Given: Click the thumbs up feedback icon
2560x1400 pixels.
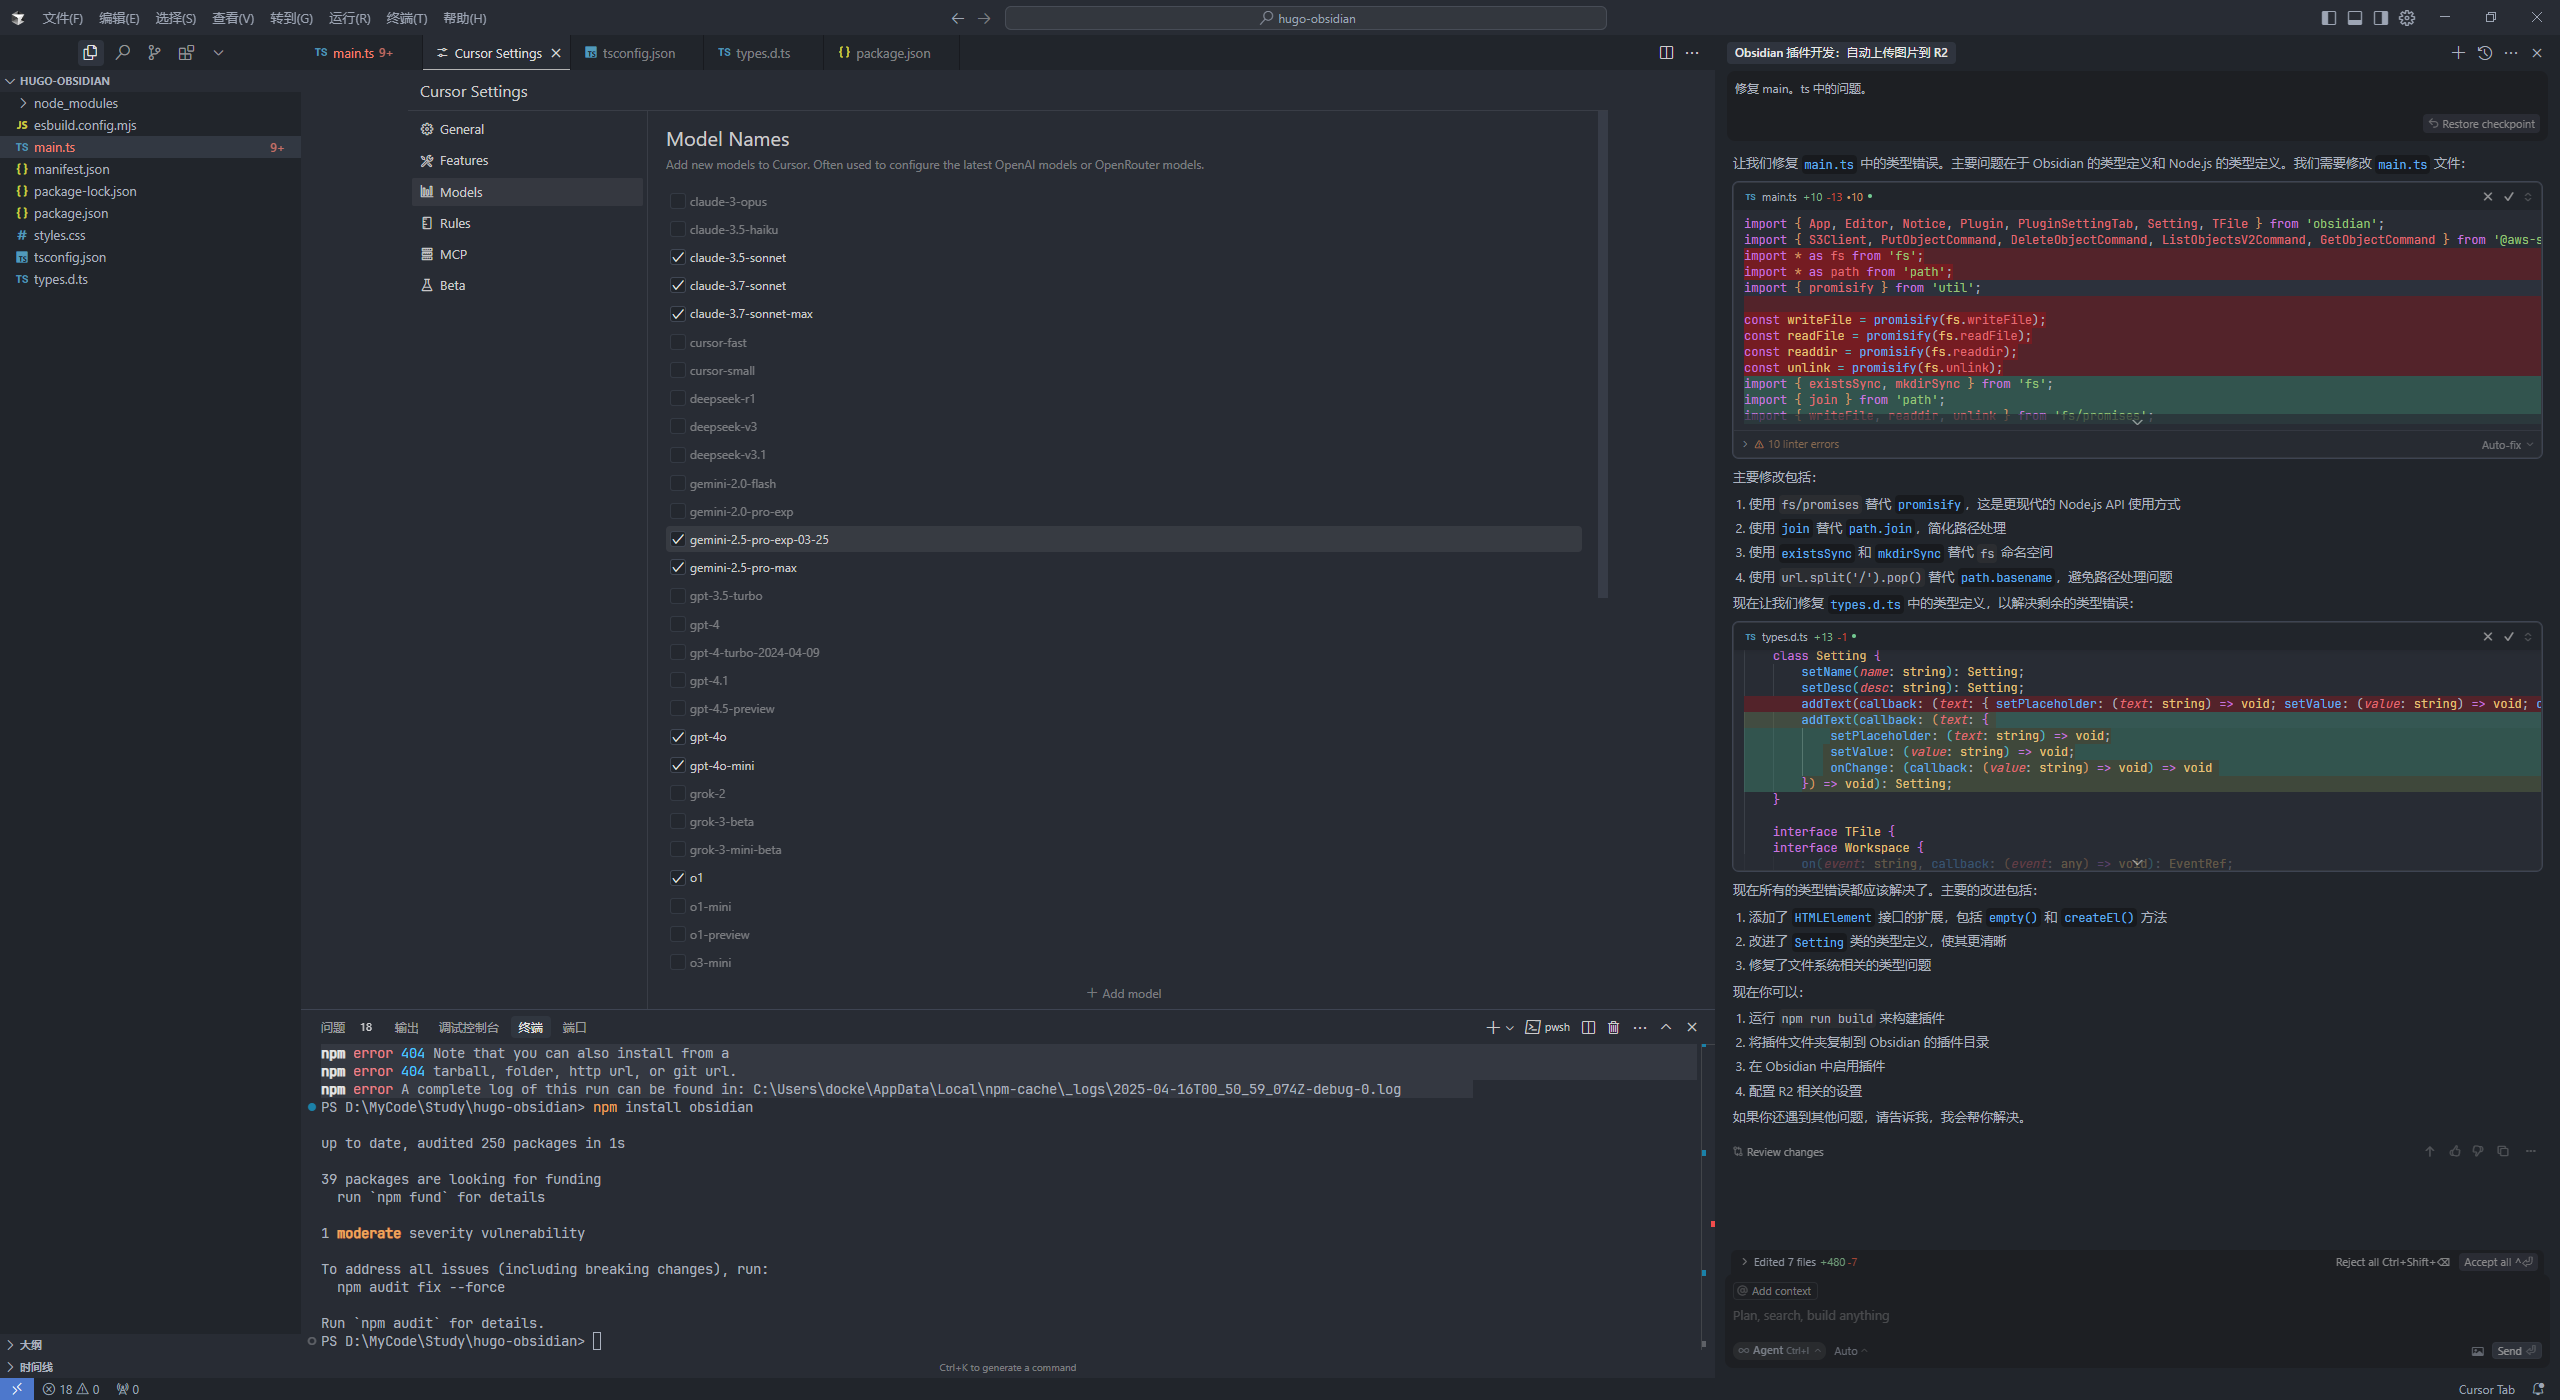Looking at the screenshot, I should pyautogui.click(x=2454, y=1151).
